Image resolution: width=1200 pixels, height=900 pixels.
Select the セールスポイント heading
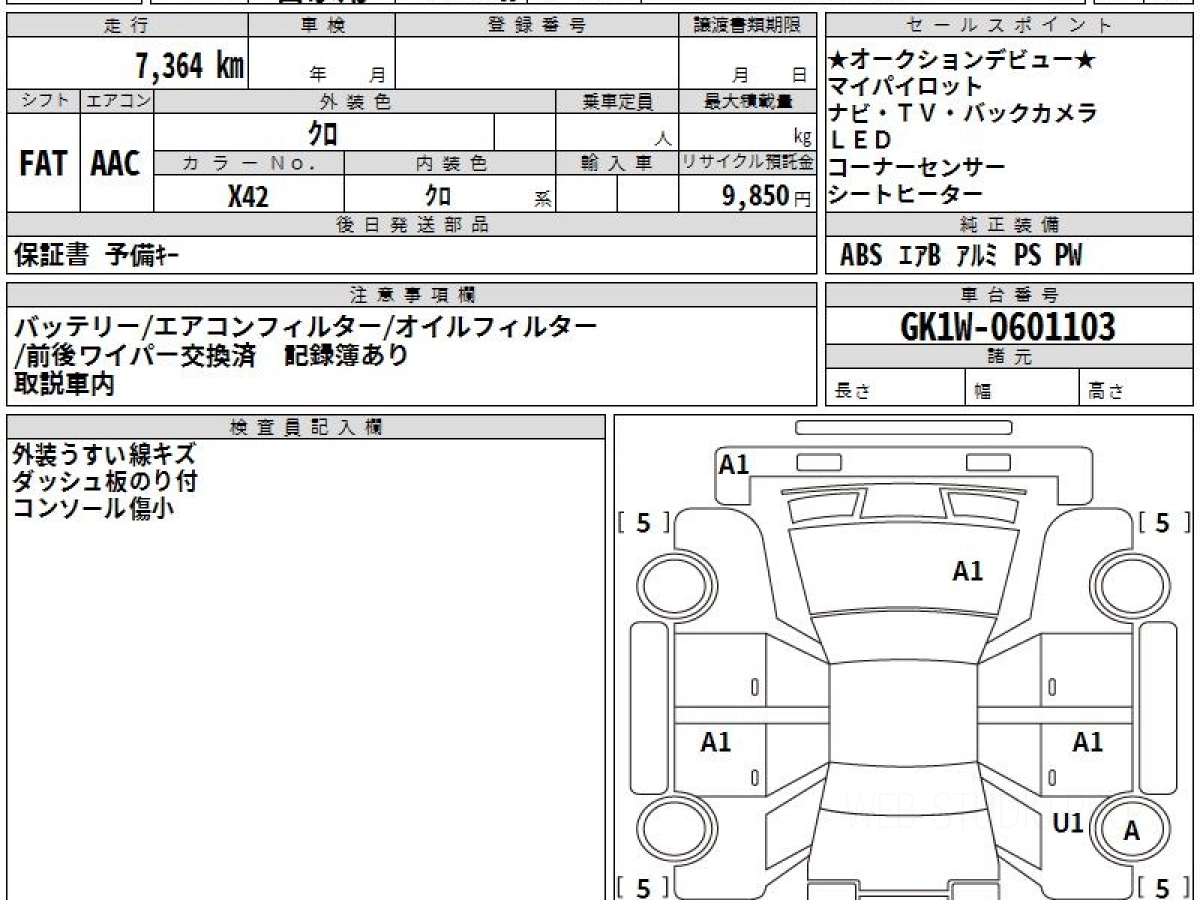pyautogui.click(x=1010, y=26)
